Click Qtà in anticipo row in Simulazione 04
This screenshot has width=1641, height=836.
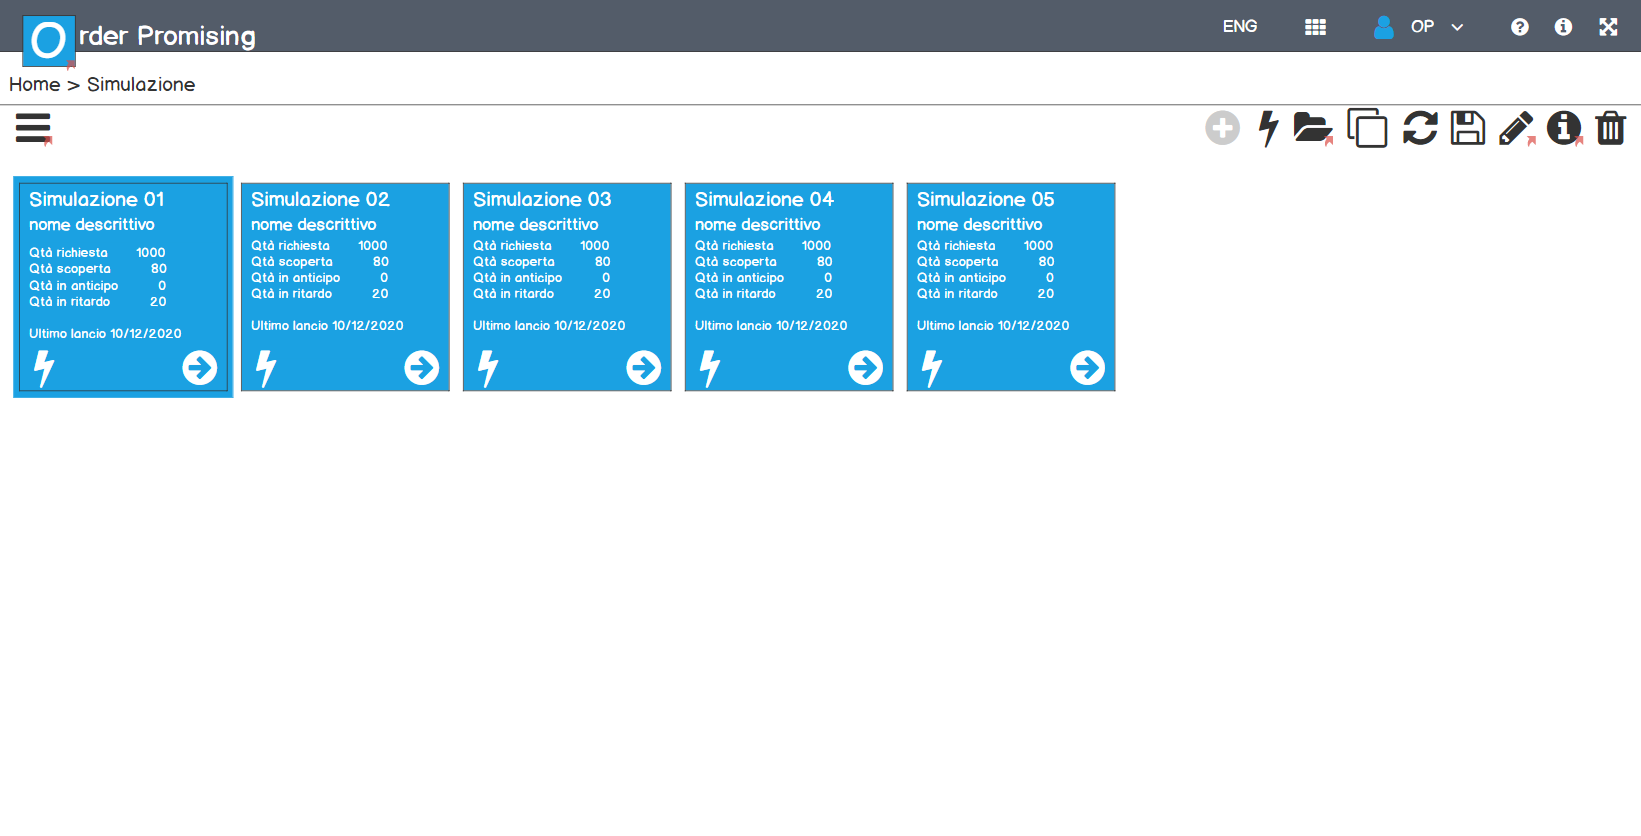pos(764,278)
